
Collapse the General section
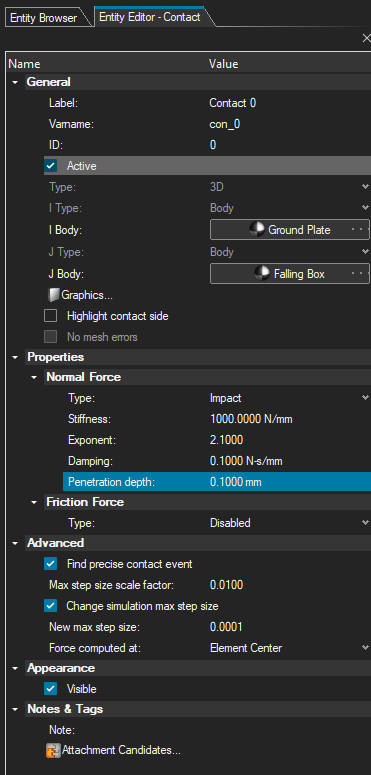15,82
